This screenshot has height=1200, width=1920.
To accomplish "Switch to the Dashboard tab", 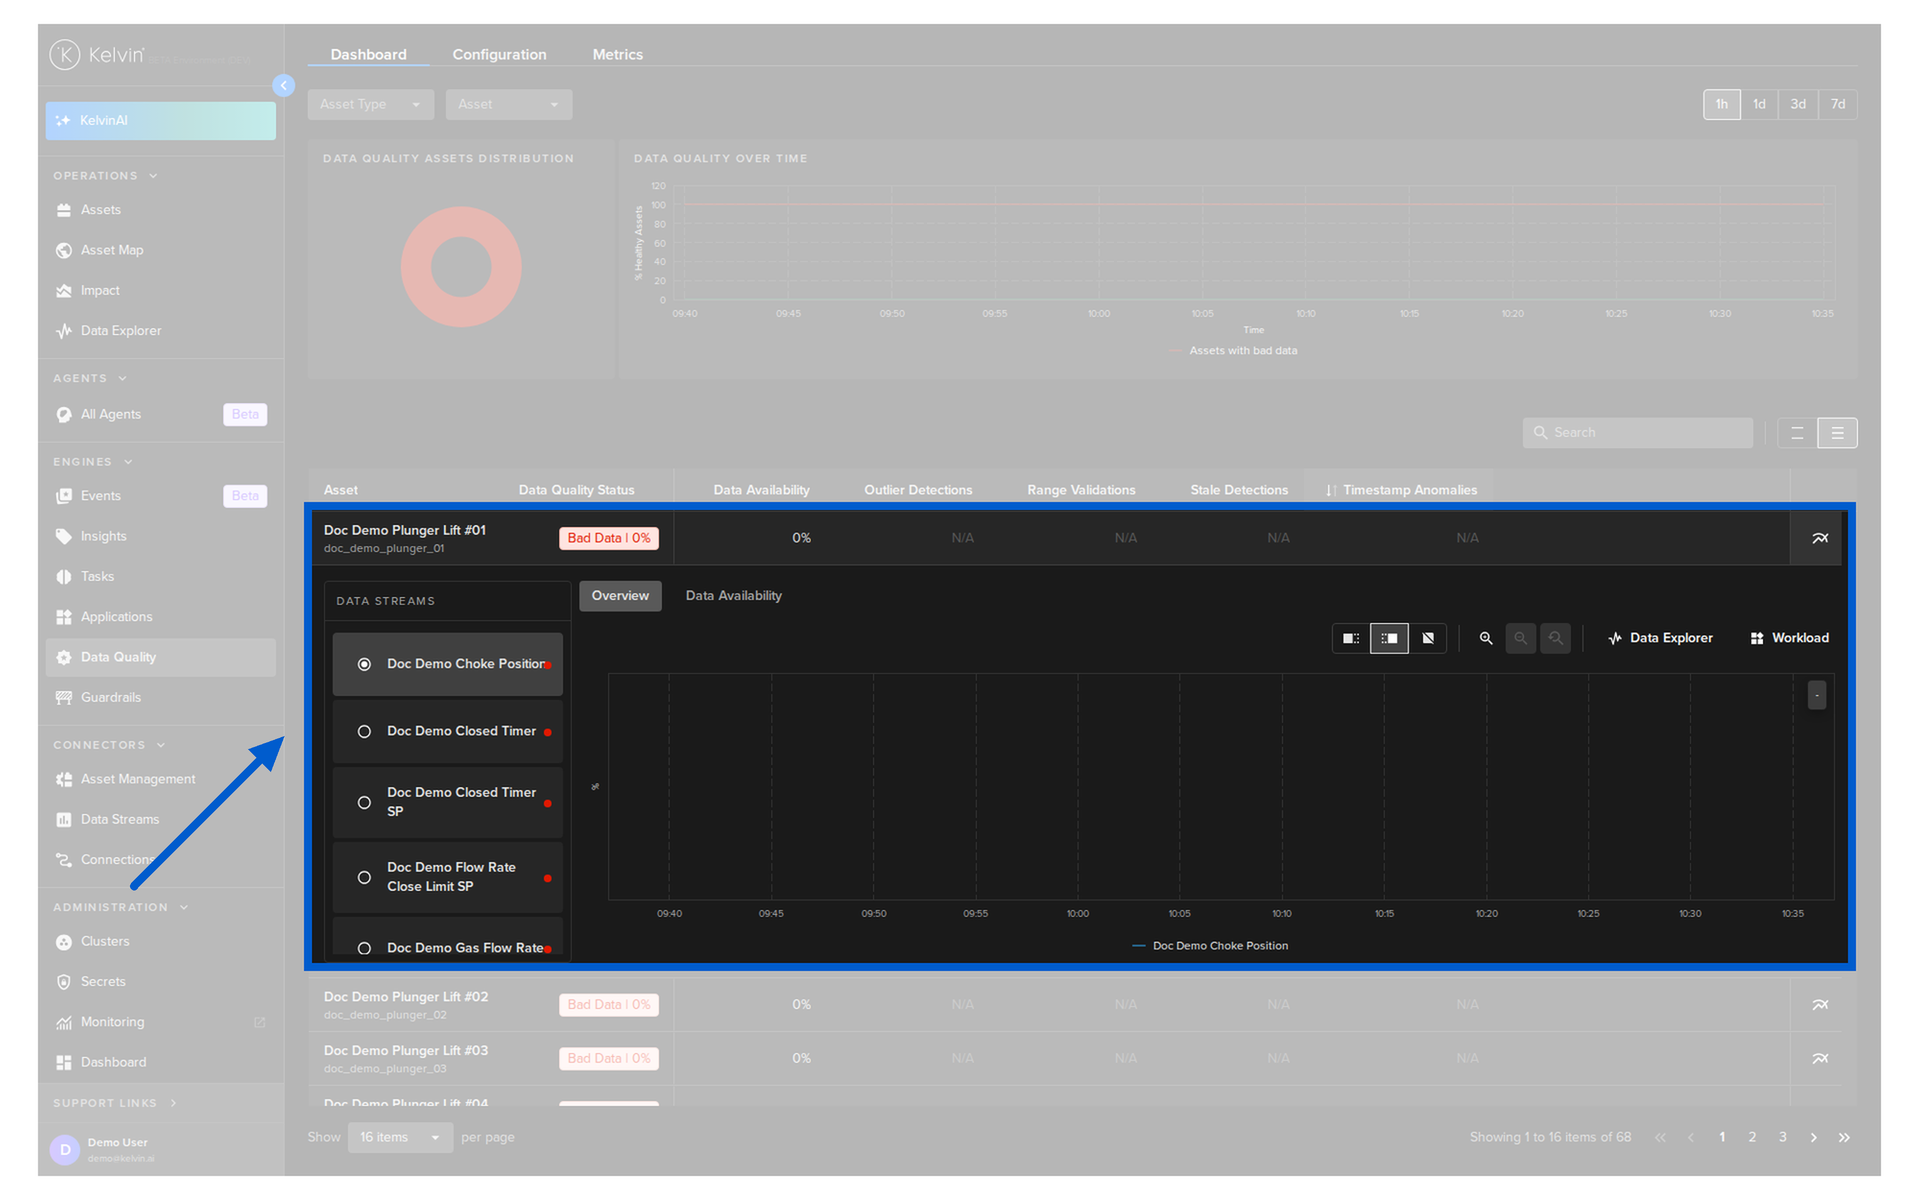I will point(368,54).
